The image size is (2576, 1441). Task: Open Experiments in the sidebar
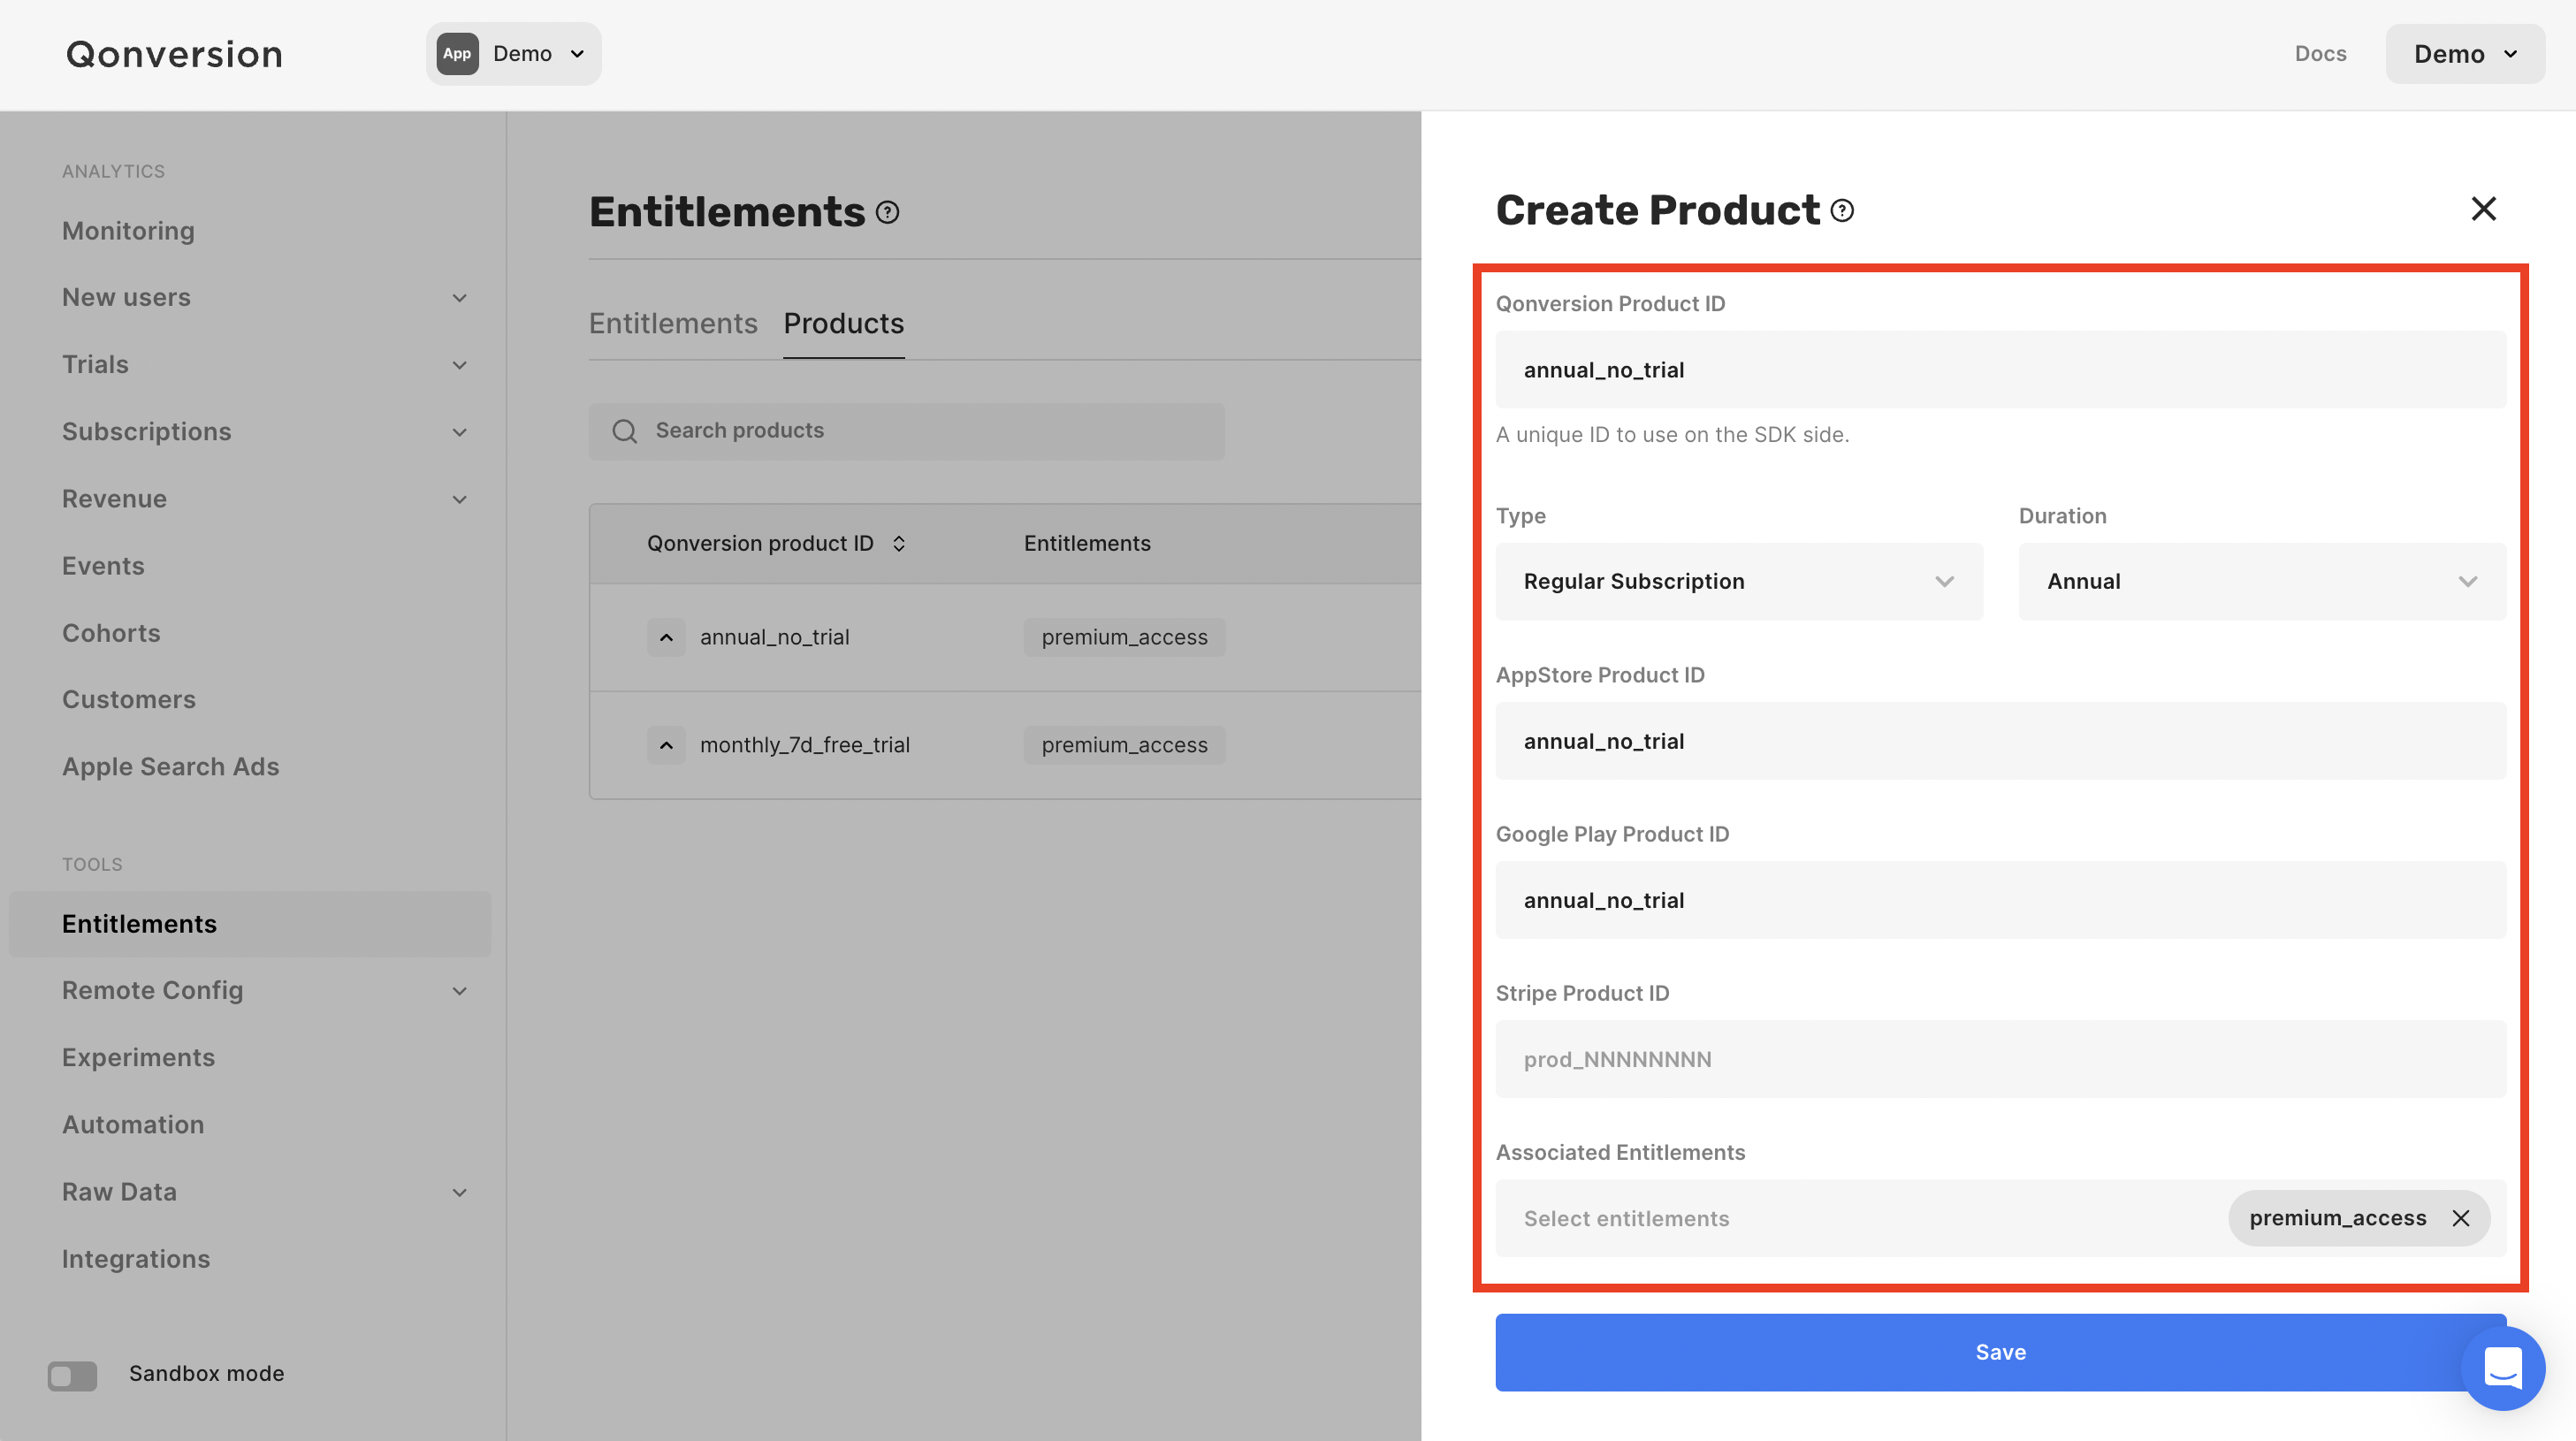tap(138, 1057)
